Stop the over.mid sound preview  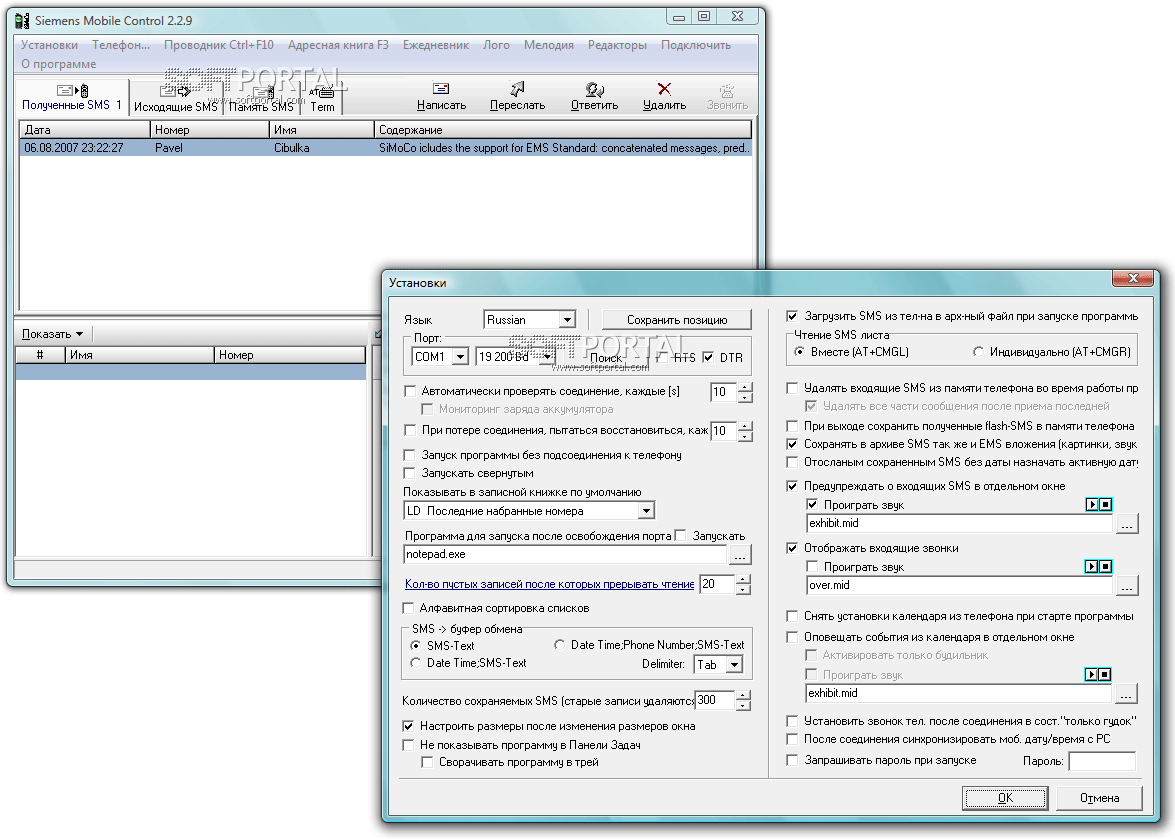pos(1105,567)
